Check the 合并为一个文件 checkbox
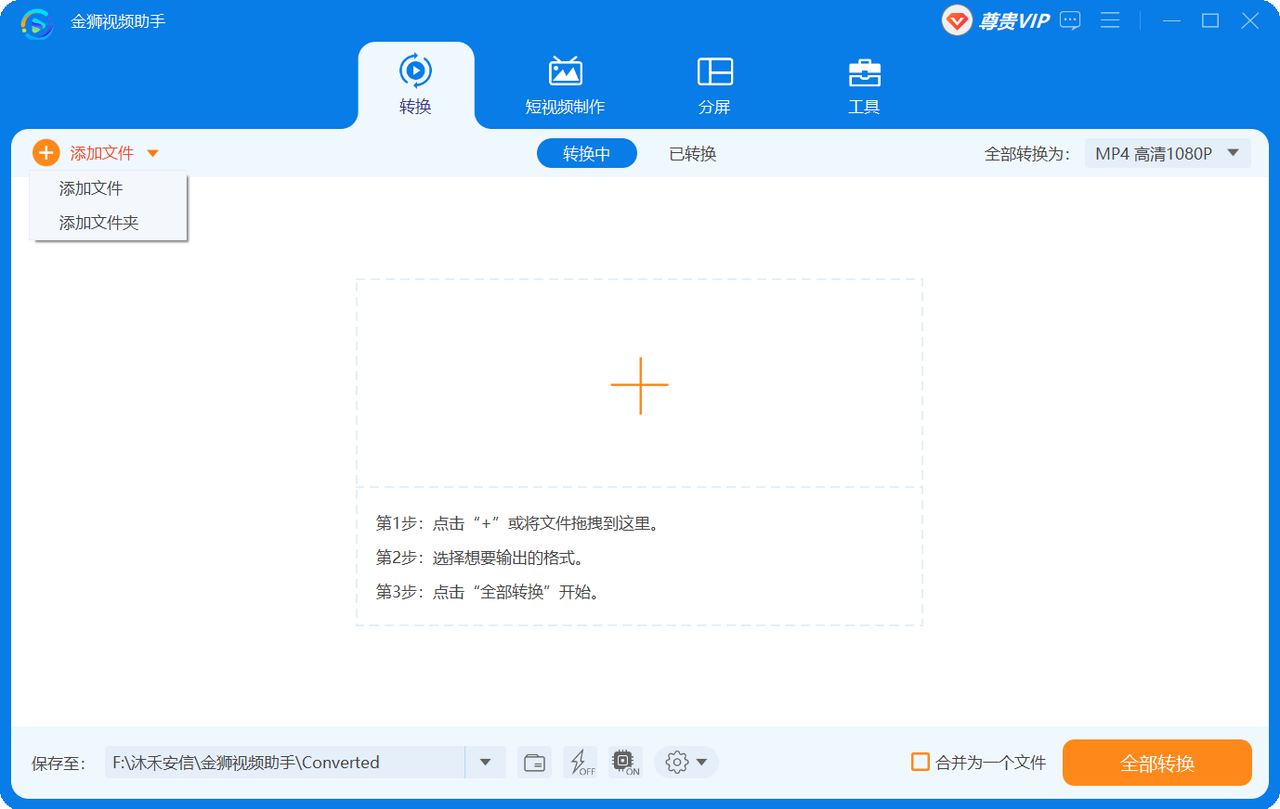1280x809 pixels. pyautogui.click(x=920, y=762)
